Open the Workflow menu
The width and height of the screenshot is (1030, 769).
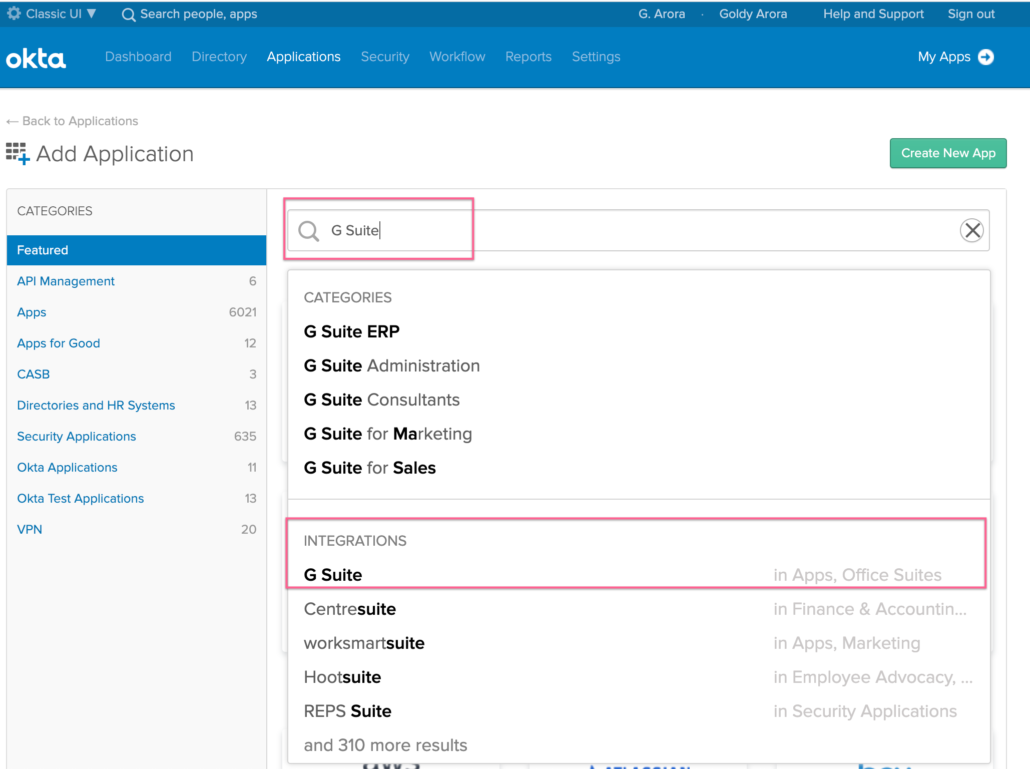tap(457, 57)
